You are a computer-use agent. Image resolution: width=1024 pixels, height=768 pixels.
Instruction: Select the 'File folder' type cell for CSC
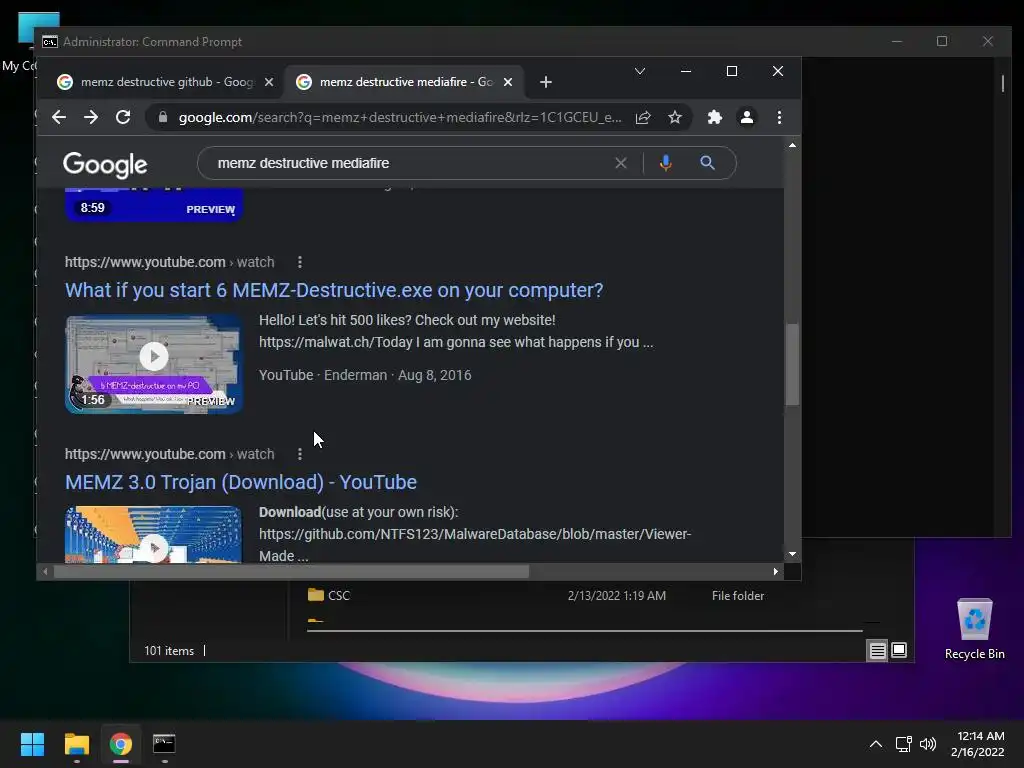(738, 596)
